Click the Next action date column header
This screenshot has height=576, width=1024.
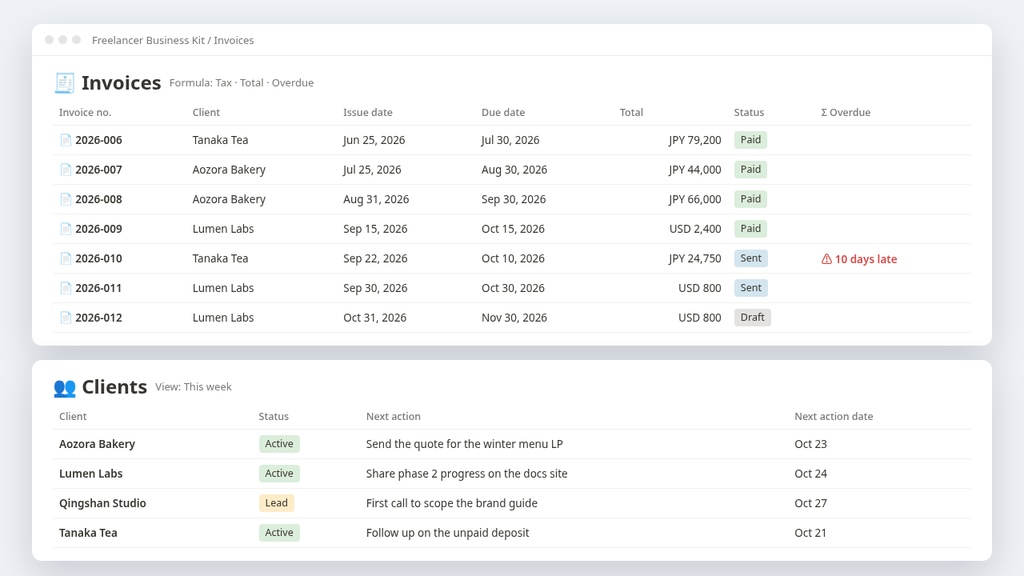pos(833,417)
